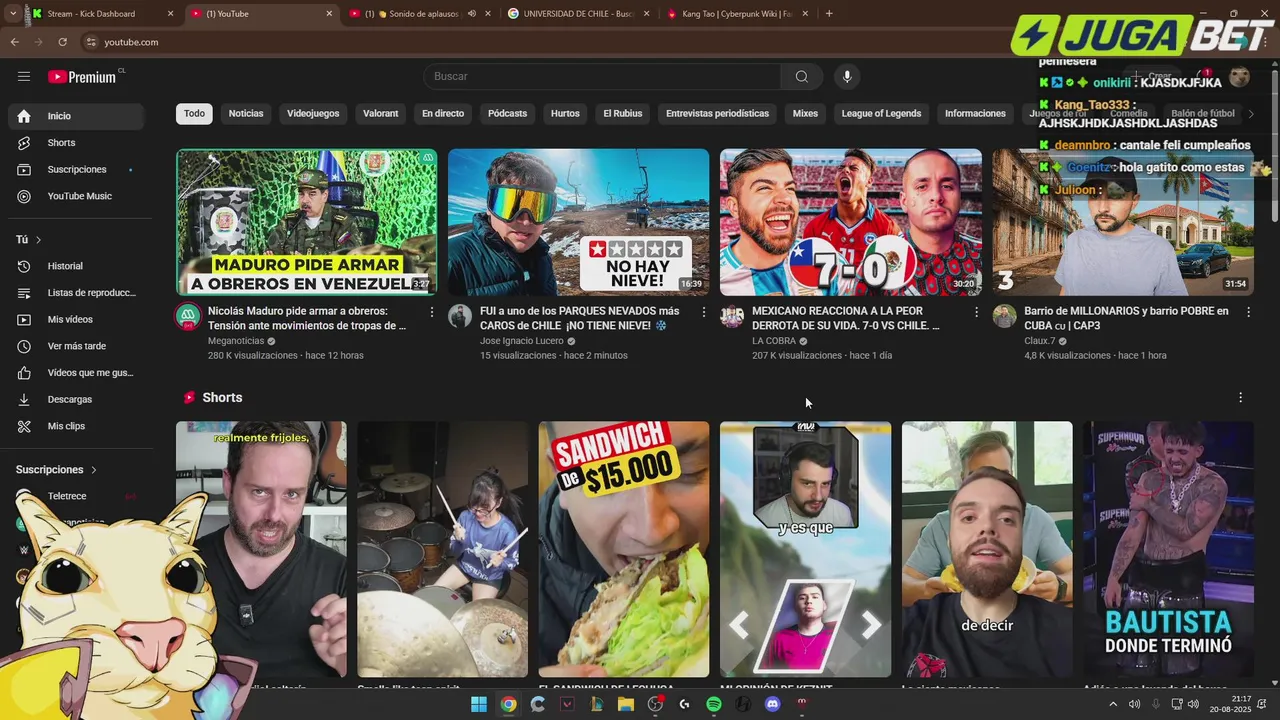Open Jose Ignacio Lucero channel name
Image resolution: width=1280 pixels, height=720 pixels.
(521, 341)
